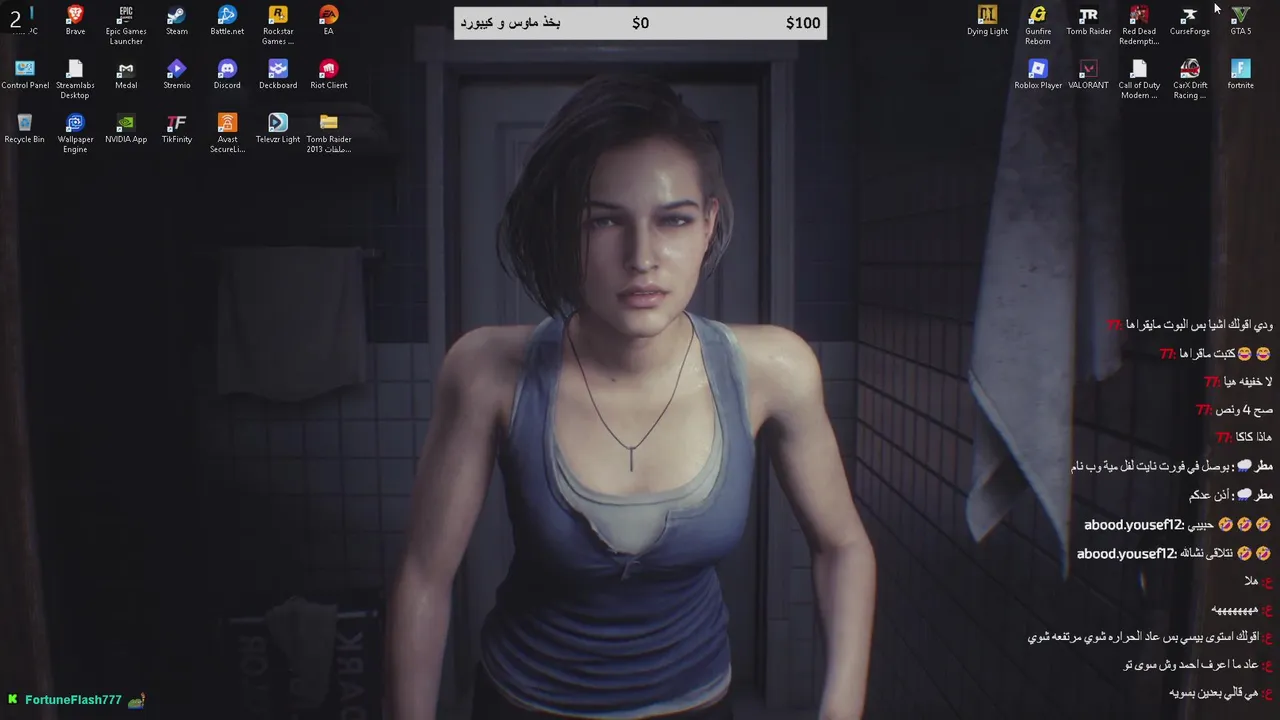Screen dimensions: 1280x720
Task: Click chat message 'صح 4 ونص'
Action: click(x=1234, y=410)
